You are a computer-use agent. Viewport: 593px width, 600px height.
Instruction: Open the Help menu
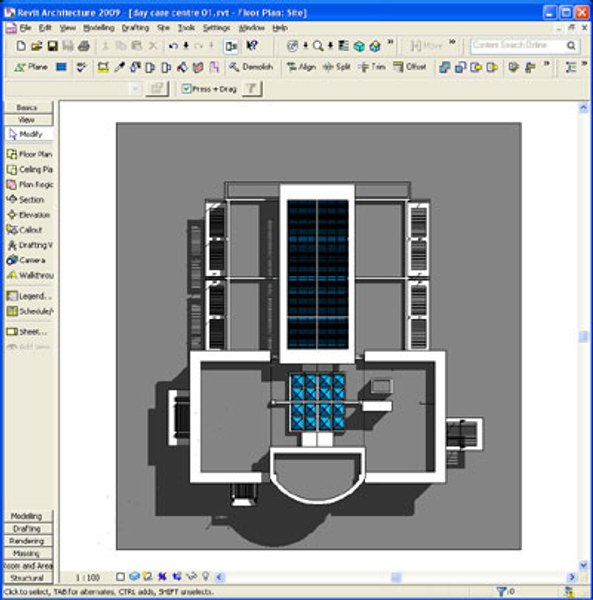click(280, 28)
